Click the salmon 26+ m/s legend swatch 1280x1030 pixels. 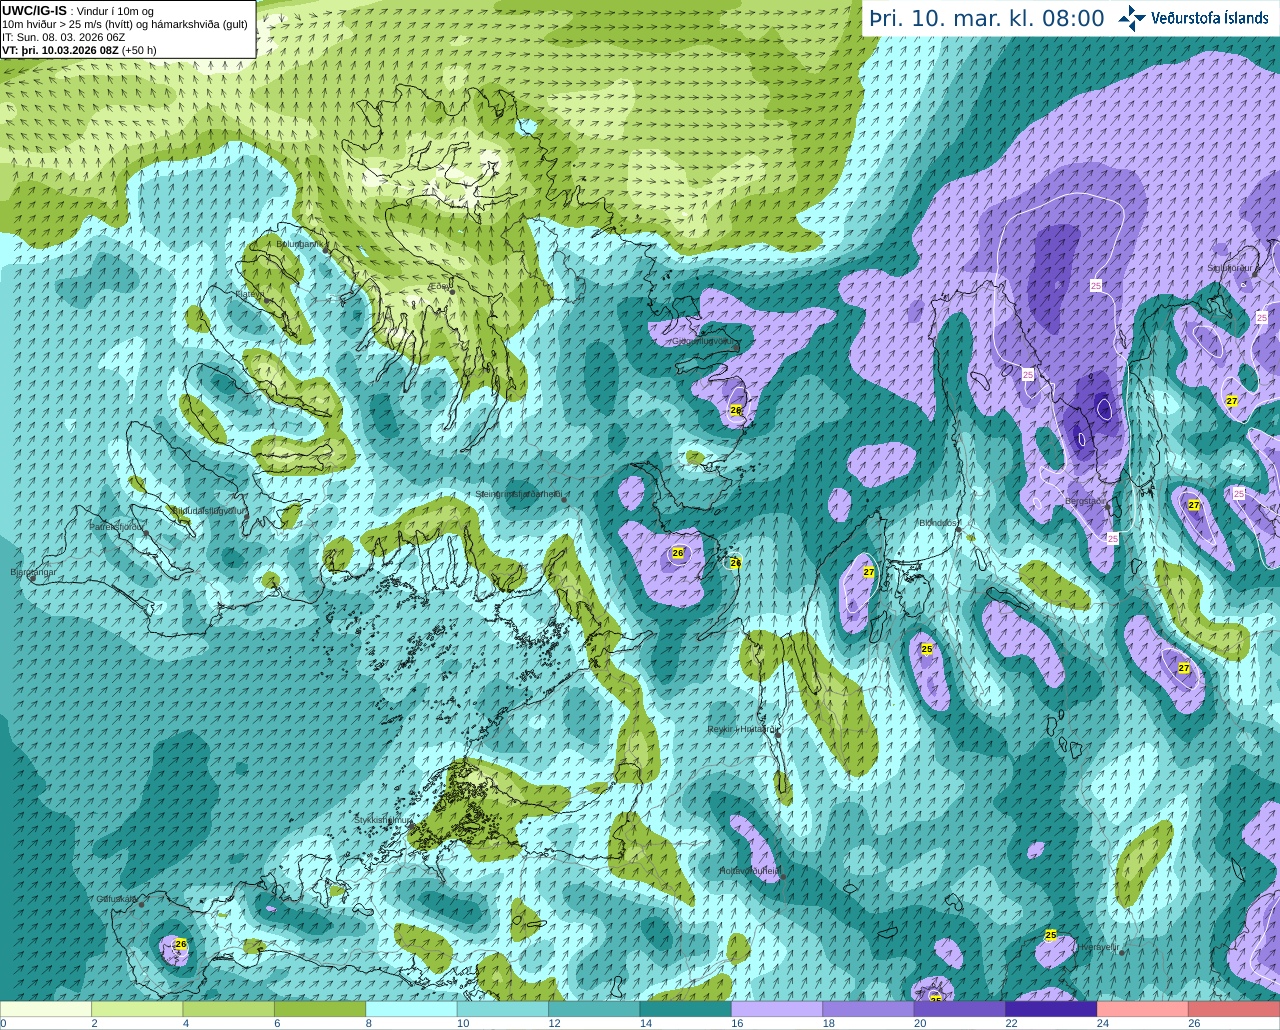[x=1234, y=1010]
